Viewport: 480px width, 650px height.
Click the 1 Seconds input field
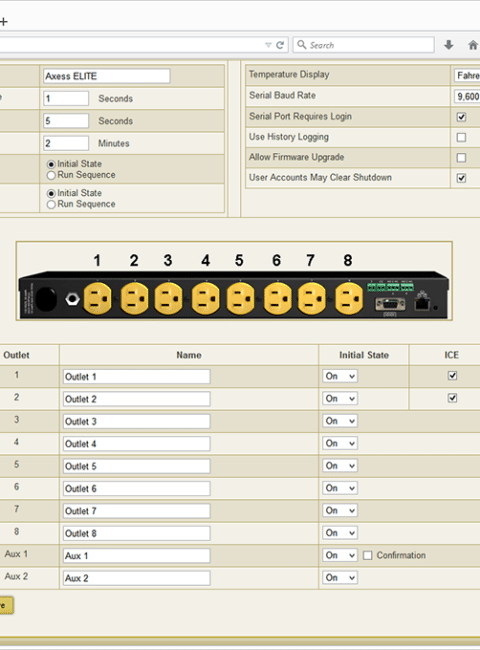click(x=66, y=99)
